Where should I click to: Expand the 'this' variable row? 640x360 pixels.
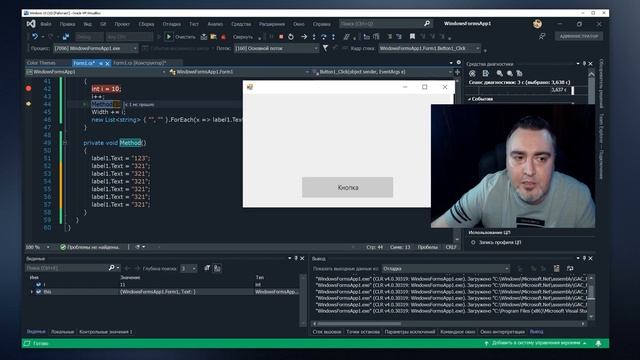point(32,292)
